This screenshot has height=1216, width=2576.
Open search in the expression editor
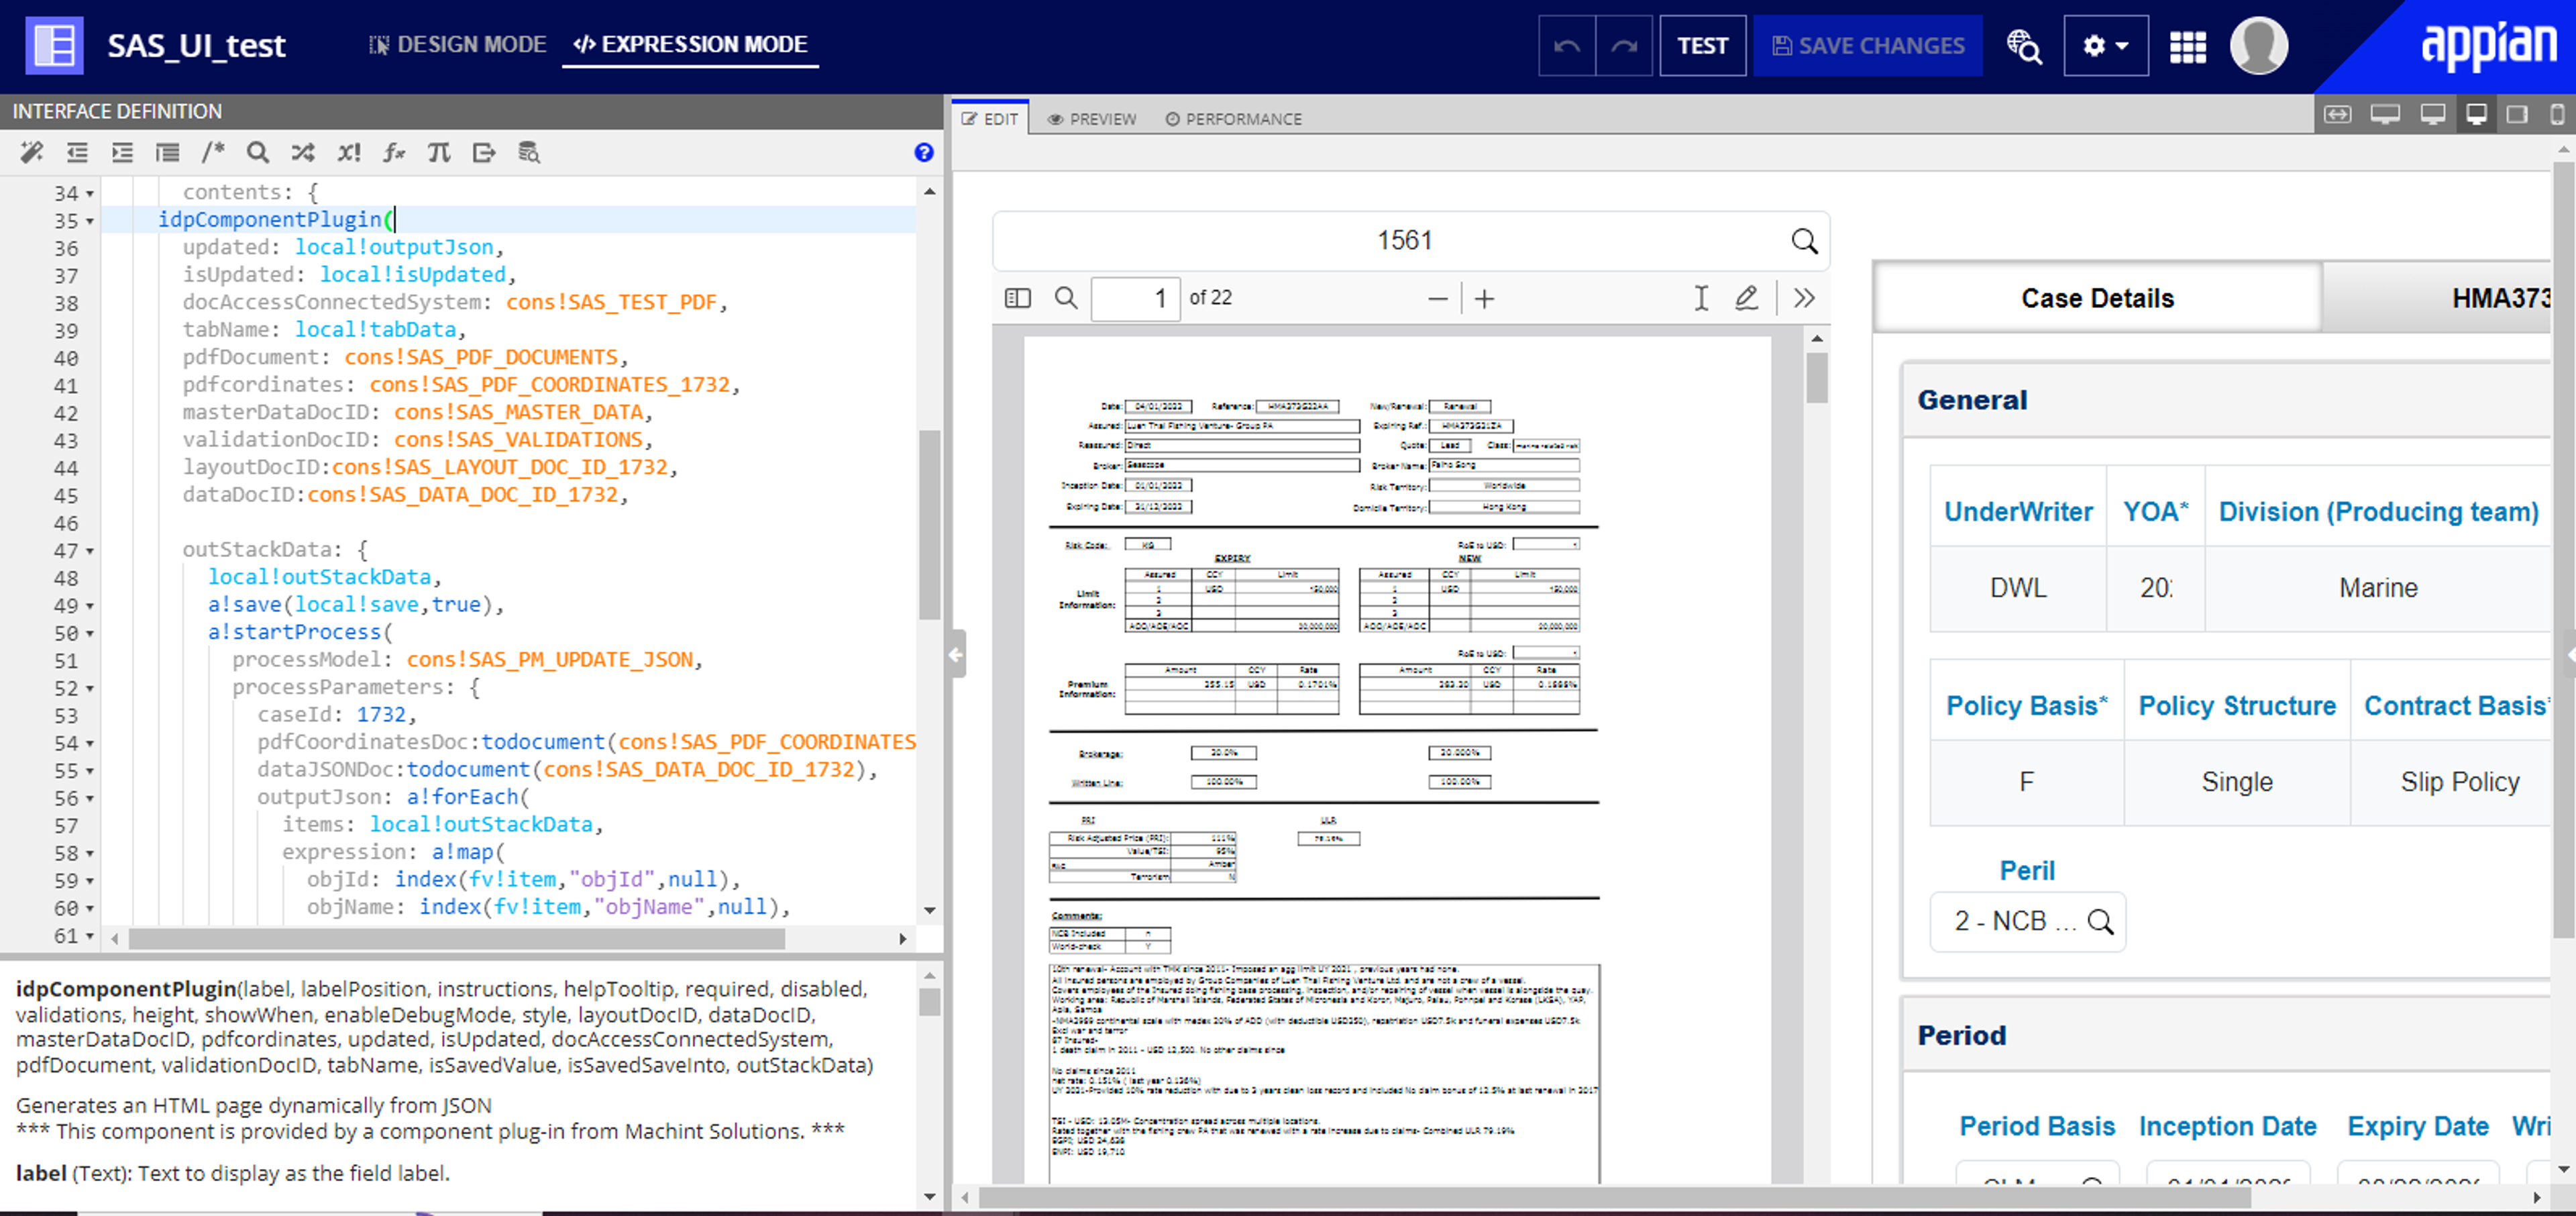point(257,152)
